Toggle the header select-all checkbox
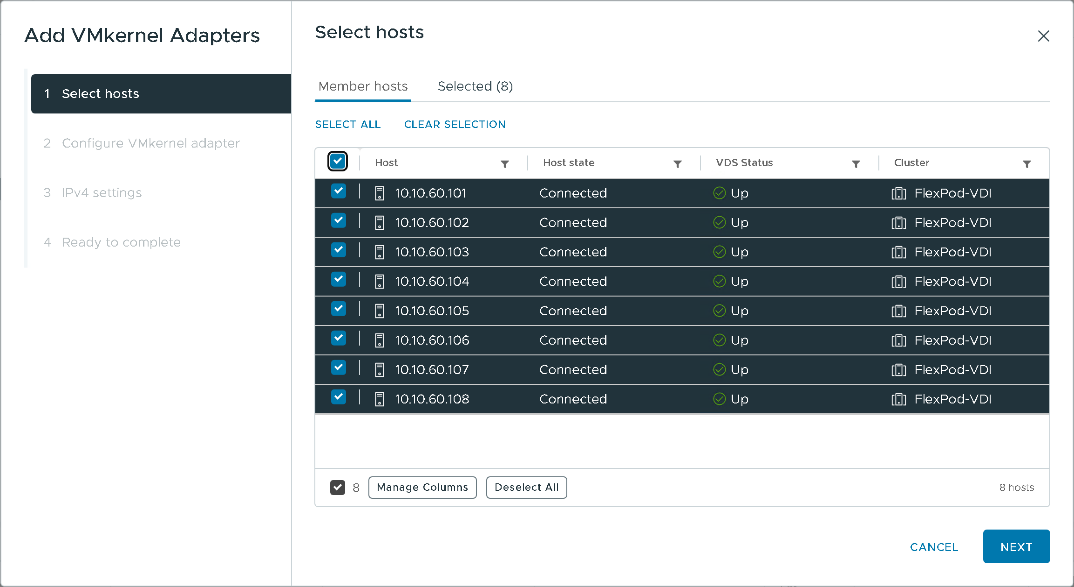The image size is (1074, 587). coord(338,162)
